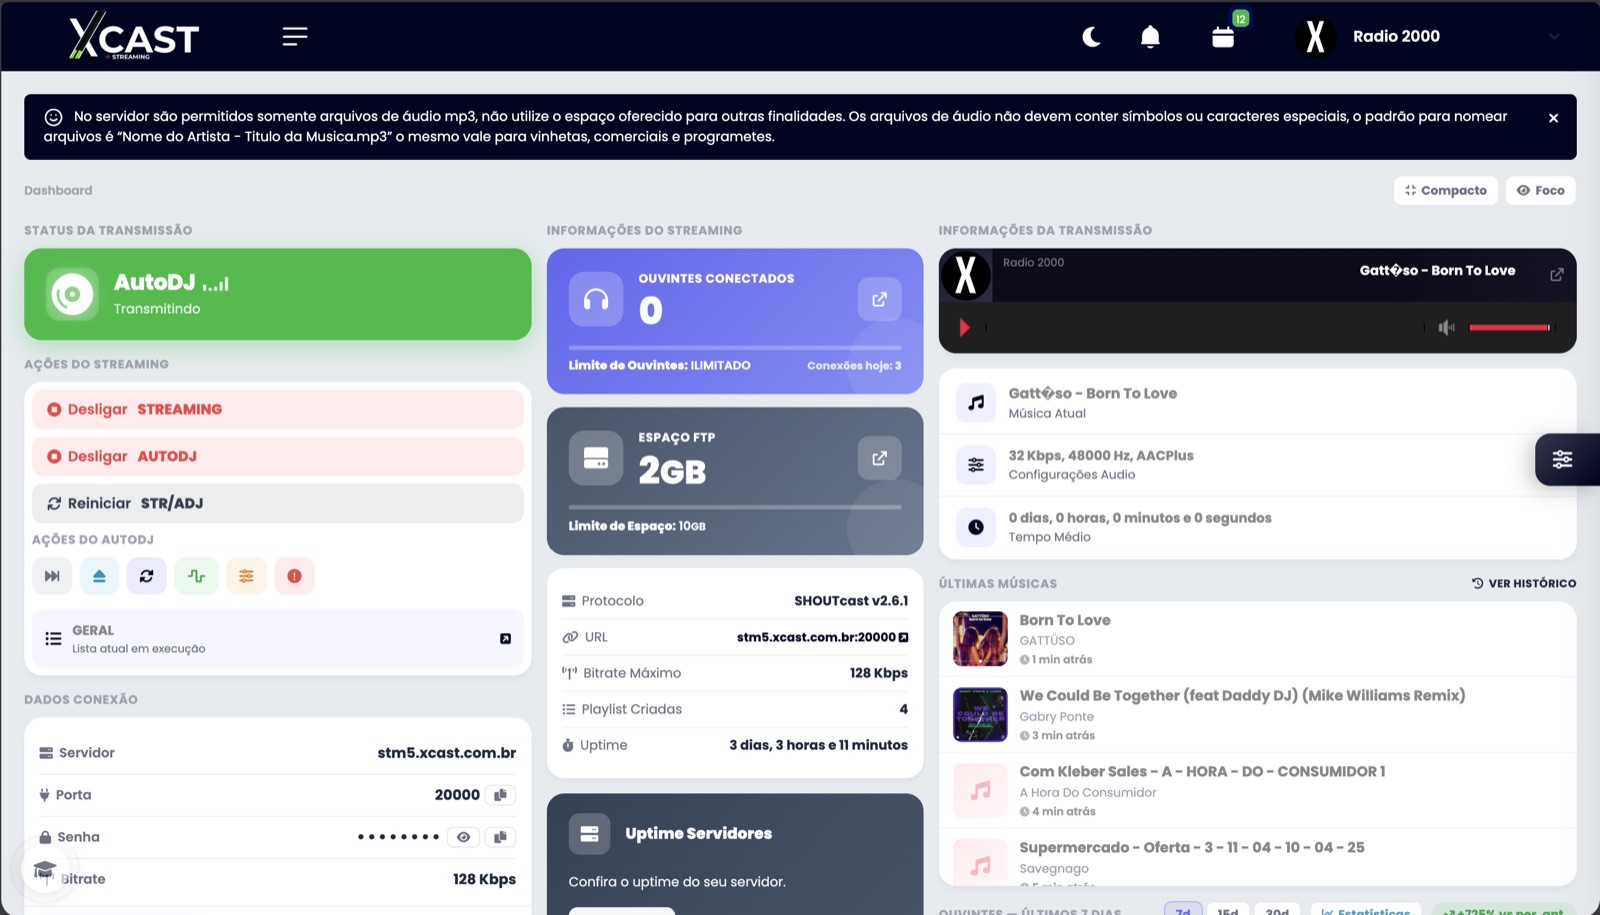This screenshot has height=915, width=1600.
Task: Open the GERAL playlist arrow link
Action: pyautogui.click(x=505, y=639)
